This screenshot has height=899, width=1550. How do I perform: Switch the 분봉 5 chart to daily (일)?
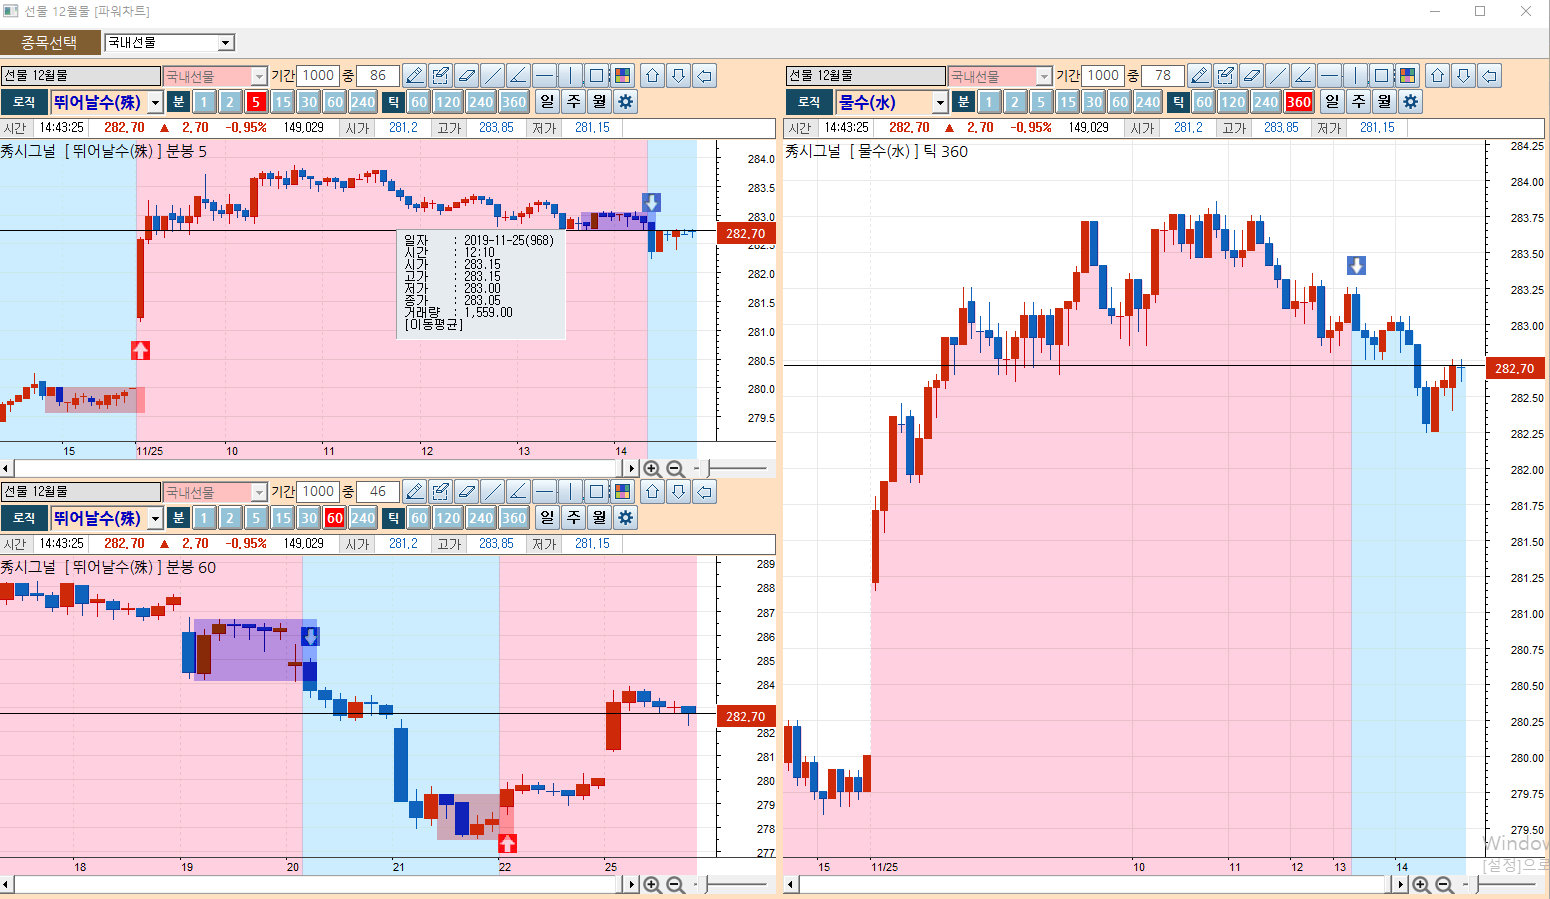[547, 102]
